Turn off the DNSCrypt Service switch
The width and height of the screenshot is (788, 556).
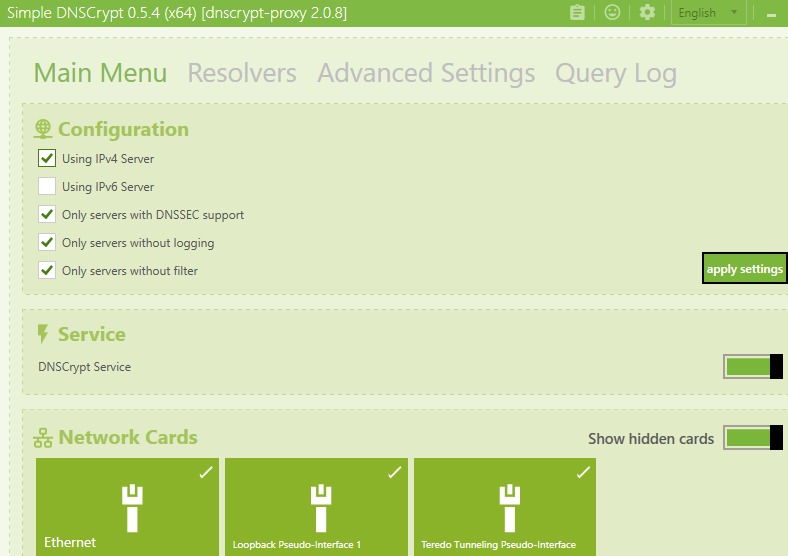pos(753,366)
